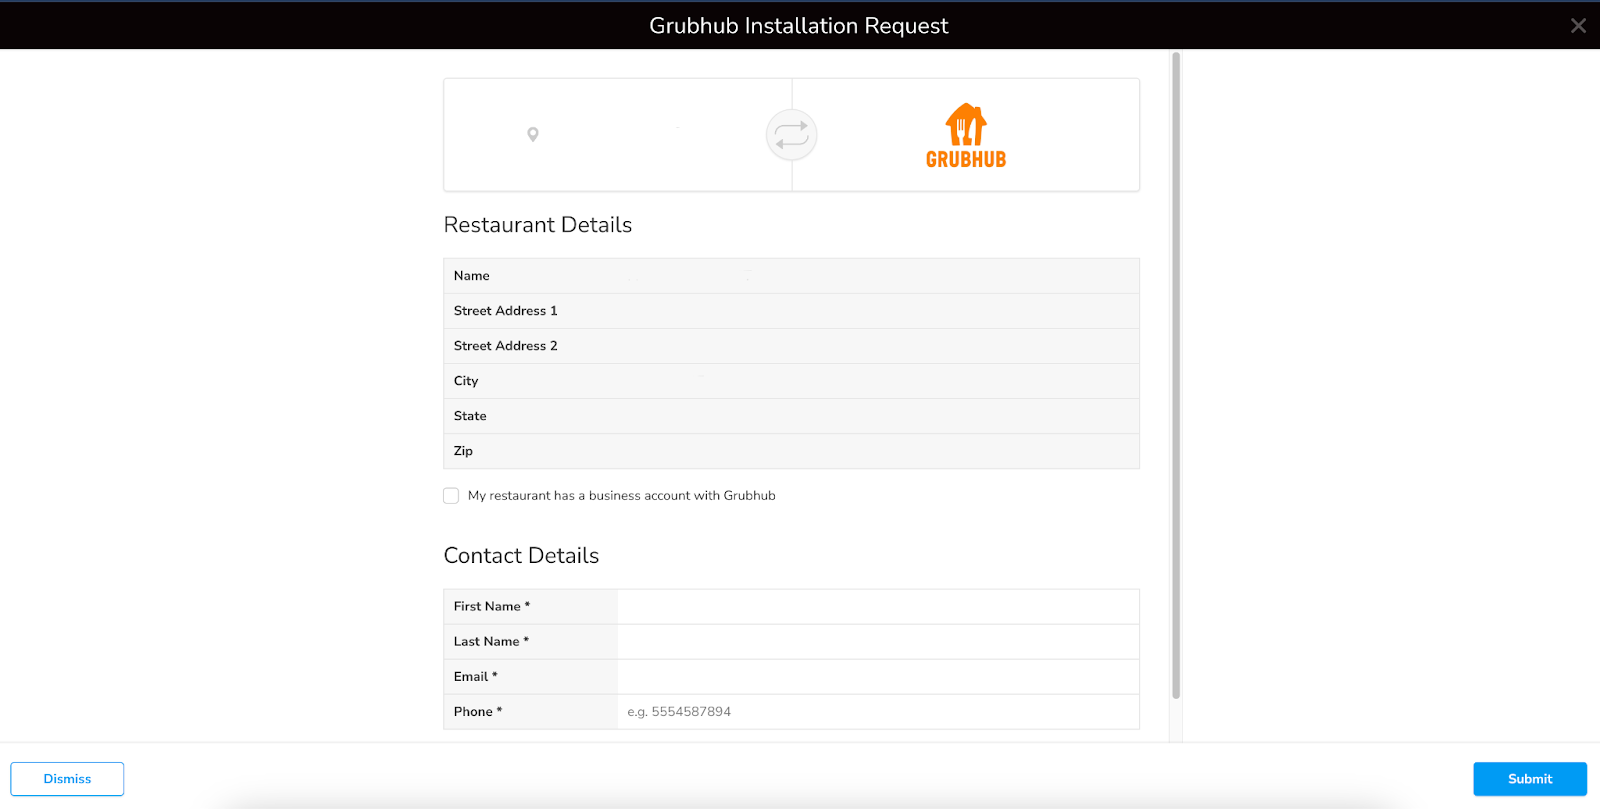Click the Email * label
This screenshot has width=1600, height=809.
pyautogui.click(x=475, y=677)
